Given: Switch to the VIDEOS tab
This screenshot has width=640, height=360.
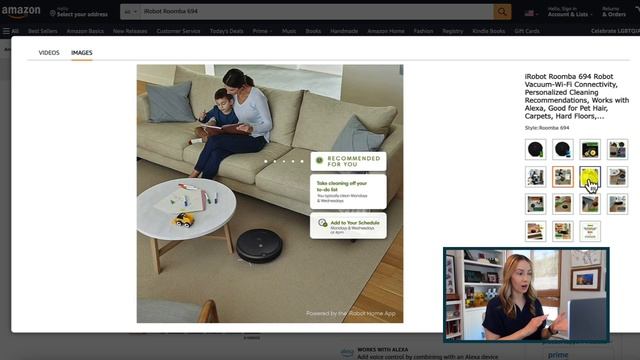Looking at the screenshot, I should 49,53.
